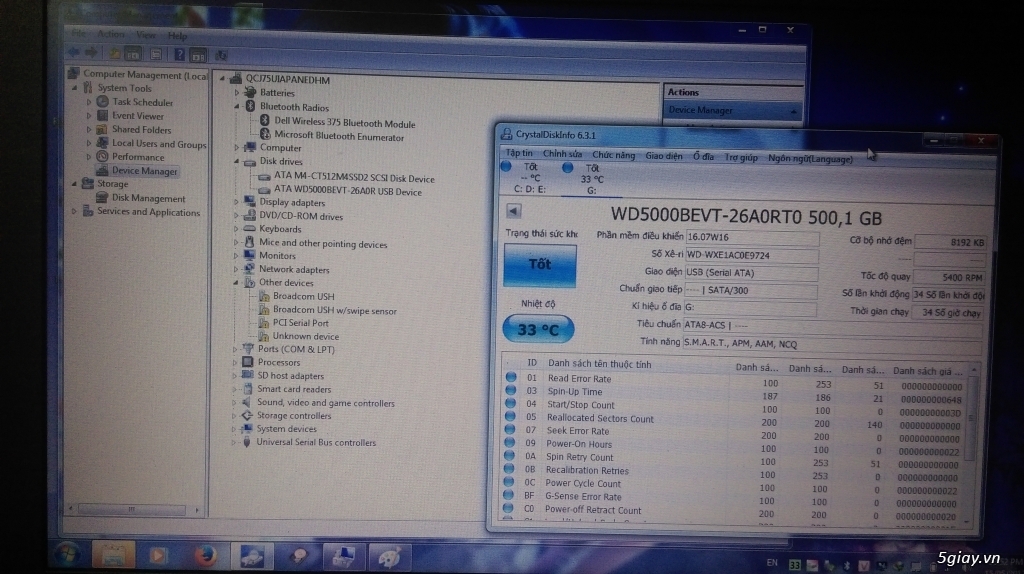Click the Tốt health status button

tap(539, 265)
